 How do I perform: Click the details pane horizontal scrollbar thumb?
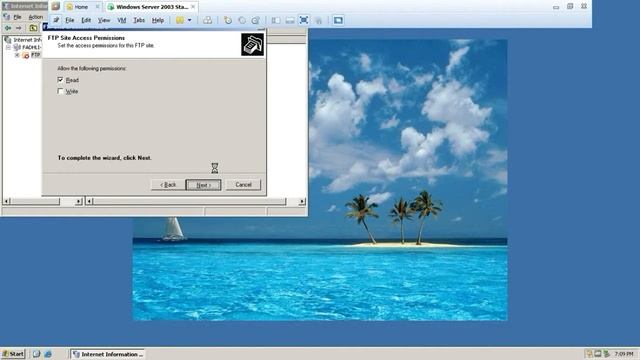pyautogui.click(x=189, y=201)
